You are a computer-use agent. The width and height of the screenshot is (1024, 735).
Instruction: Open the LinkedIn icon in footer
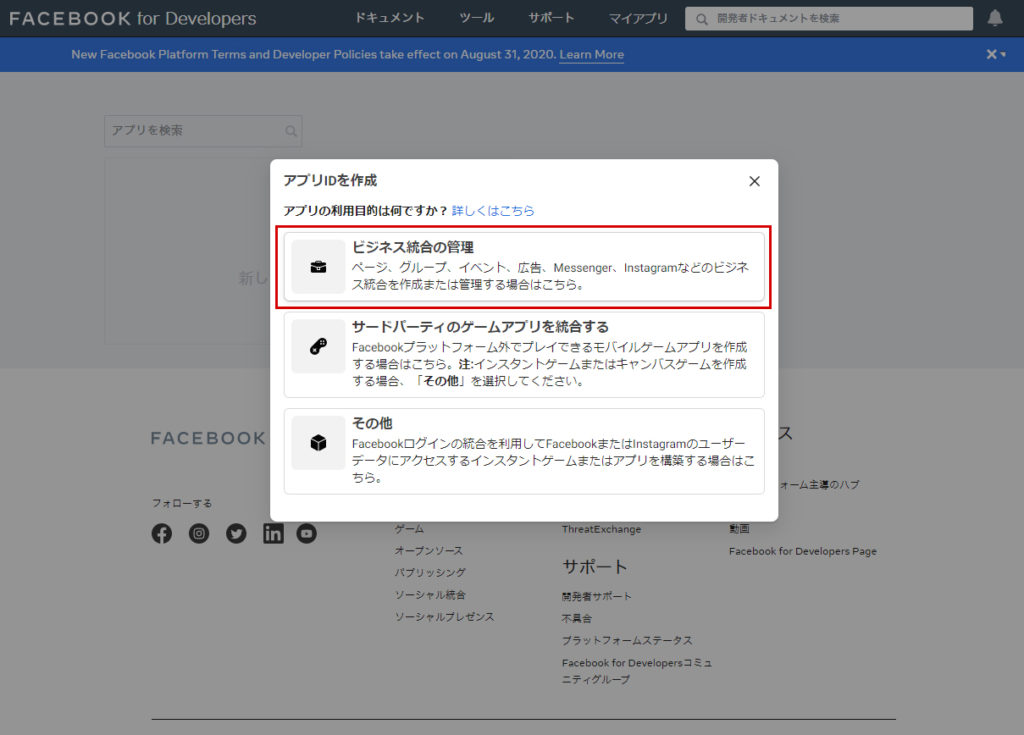[x=273, y=534]
